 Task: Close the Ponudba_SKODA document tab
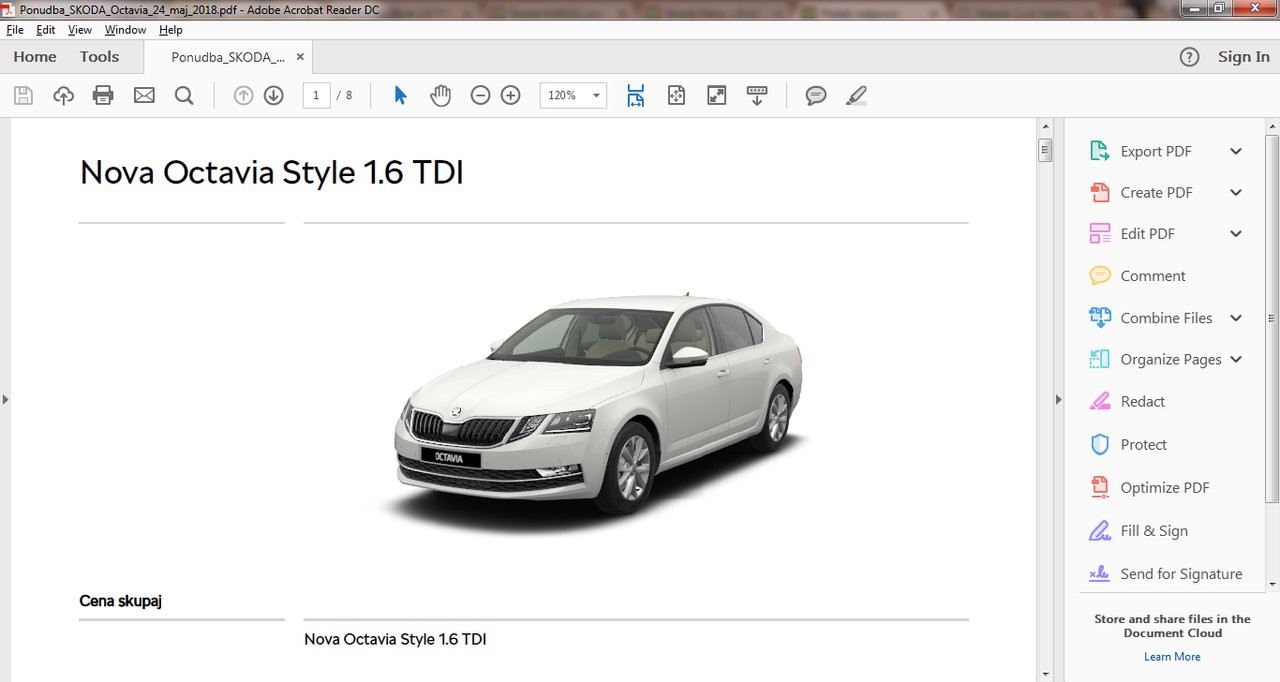pyautogui.click(x=300, y=57)
